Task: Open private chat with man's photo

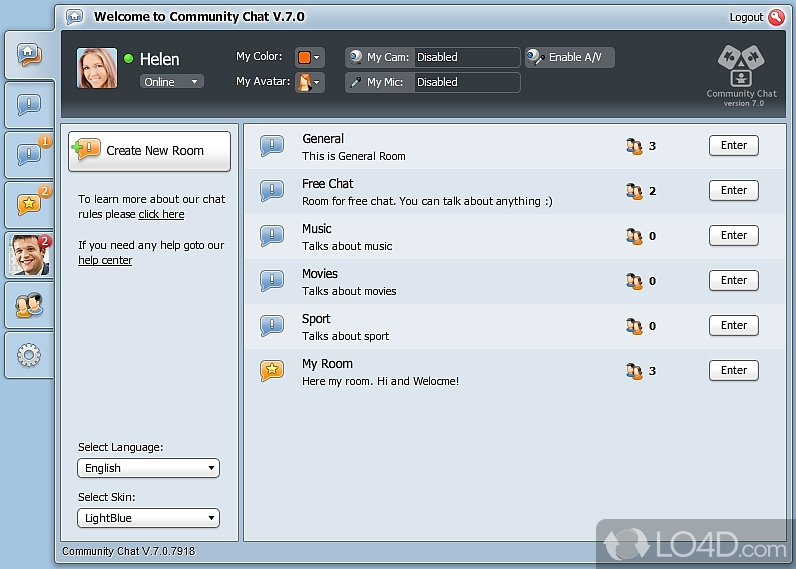Action: tap(29, 255)
